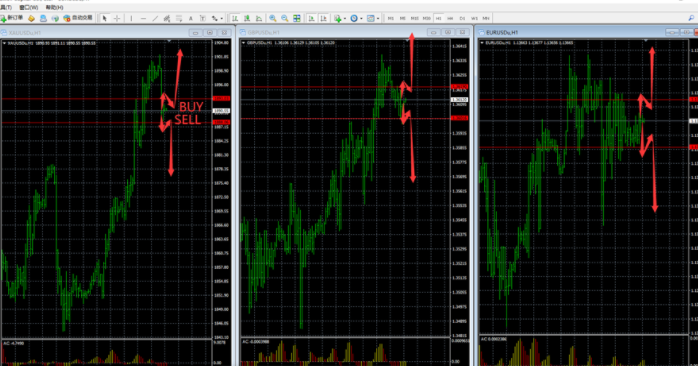Select the lower red line on EURUSD chart
698x366 pixels.
pyautogui.click(x=584, y=147)
